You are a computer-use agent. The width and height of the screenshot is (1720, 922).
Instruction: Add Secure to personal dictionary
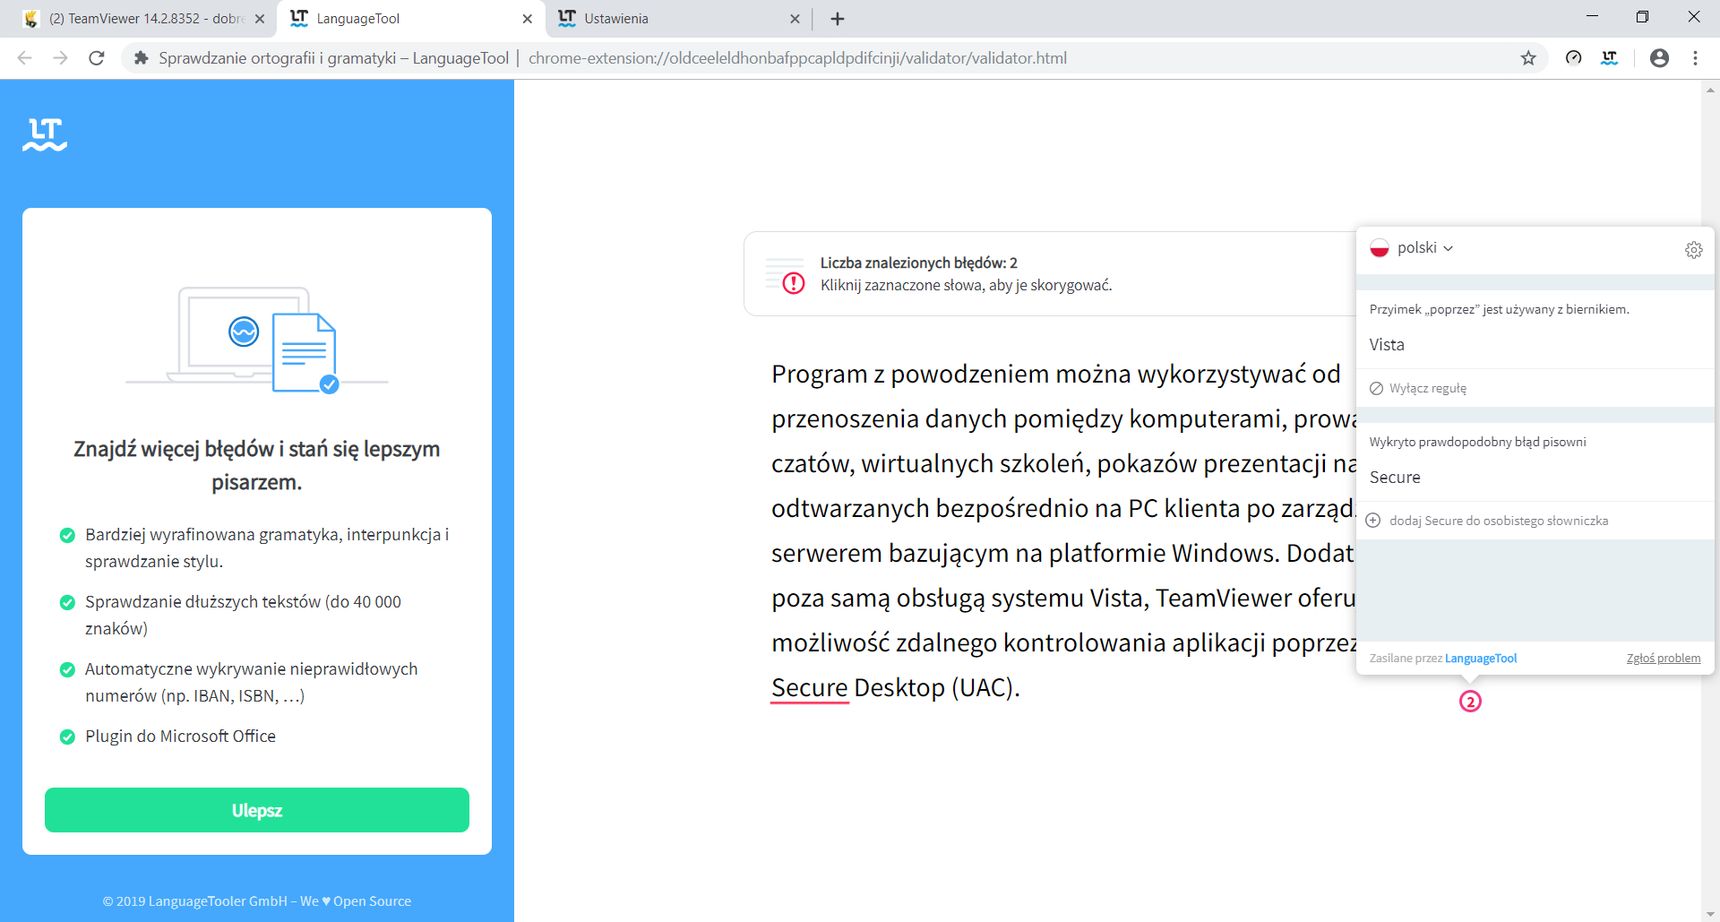(1498, 520)
